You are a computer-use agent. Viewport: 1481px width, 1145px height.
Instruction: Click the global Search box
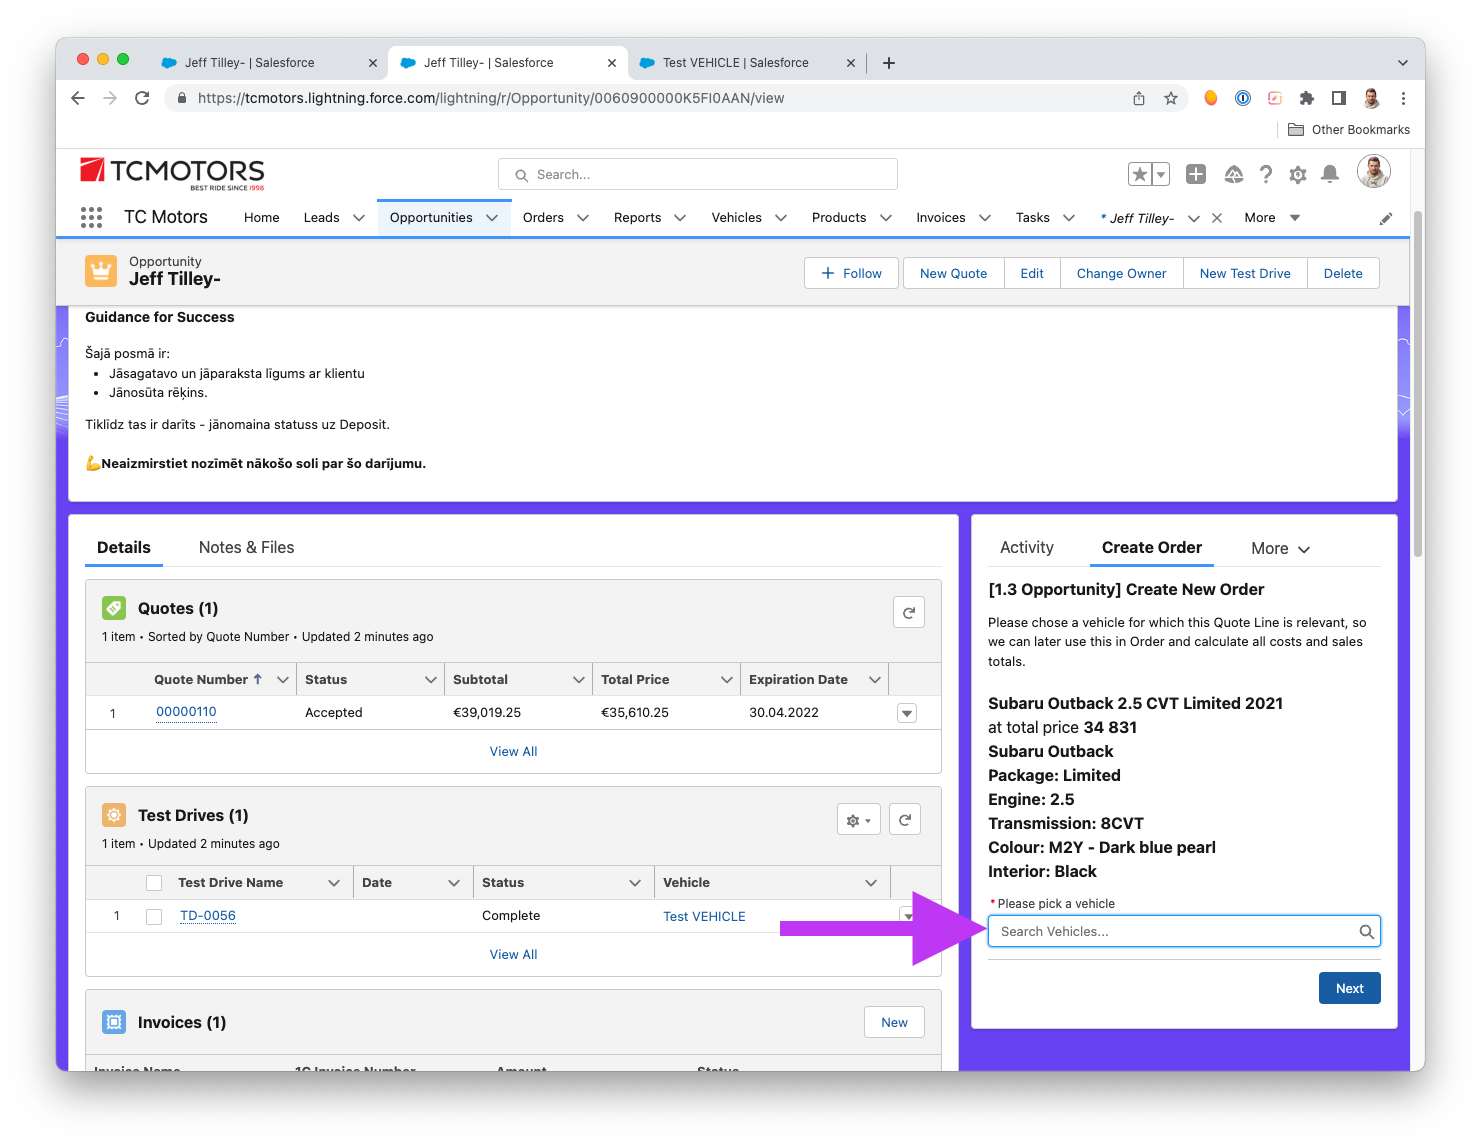coord(698,174)
